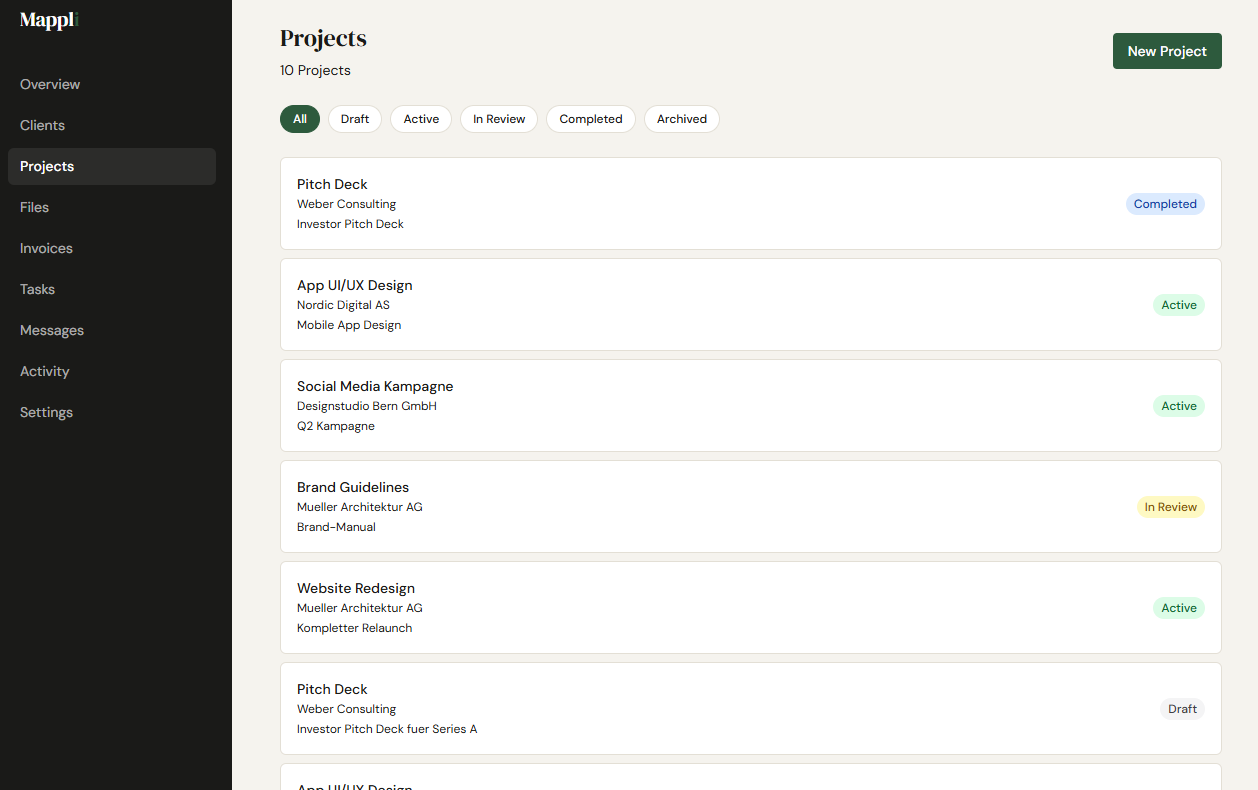1258x790 pixels.
Task: Click the Mappli logo
Action: pyautogui.click(x=48, y=20)
